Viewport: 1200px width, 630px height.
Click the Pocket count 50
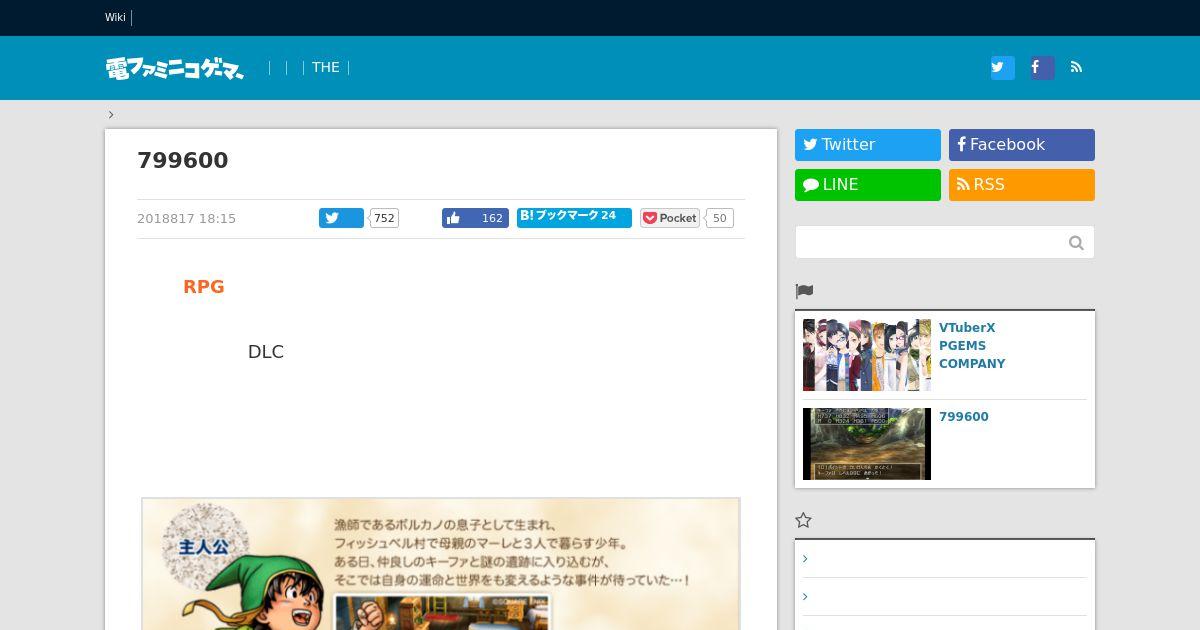719,218
